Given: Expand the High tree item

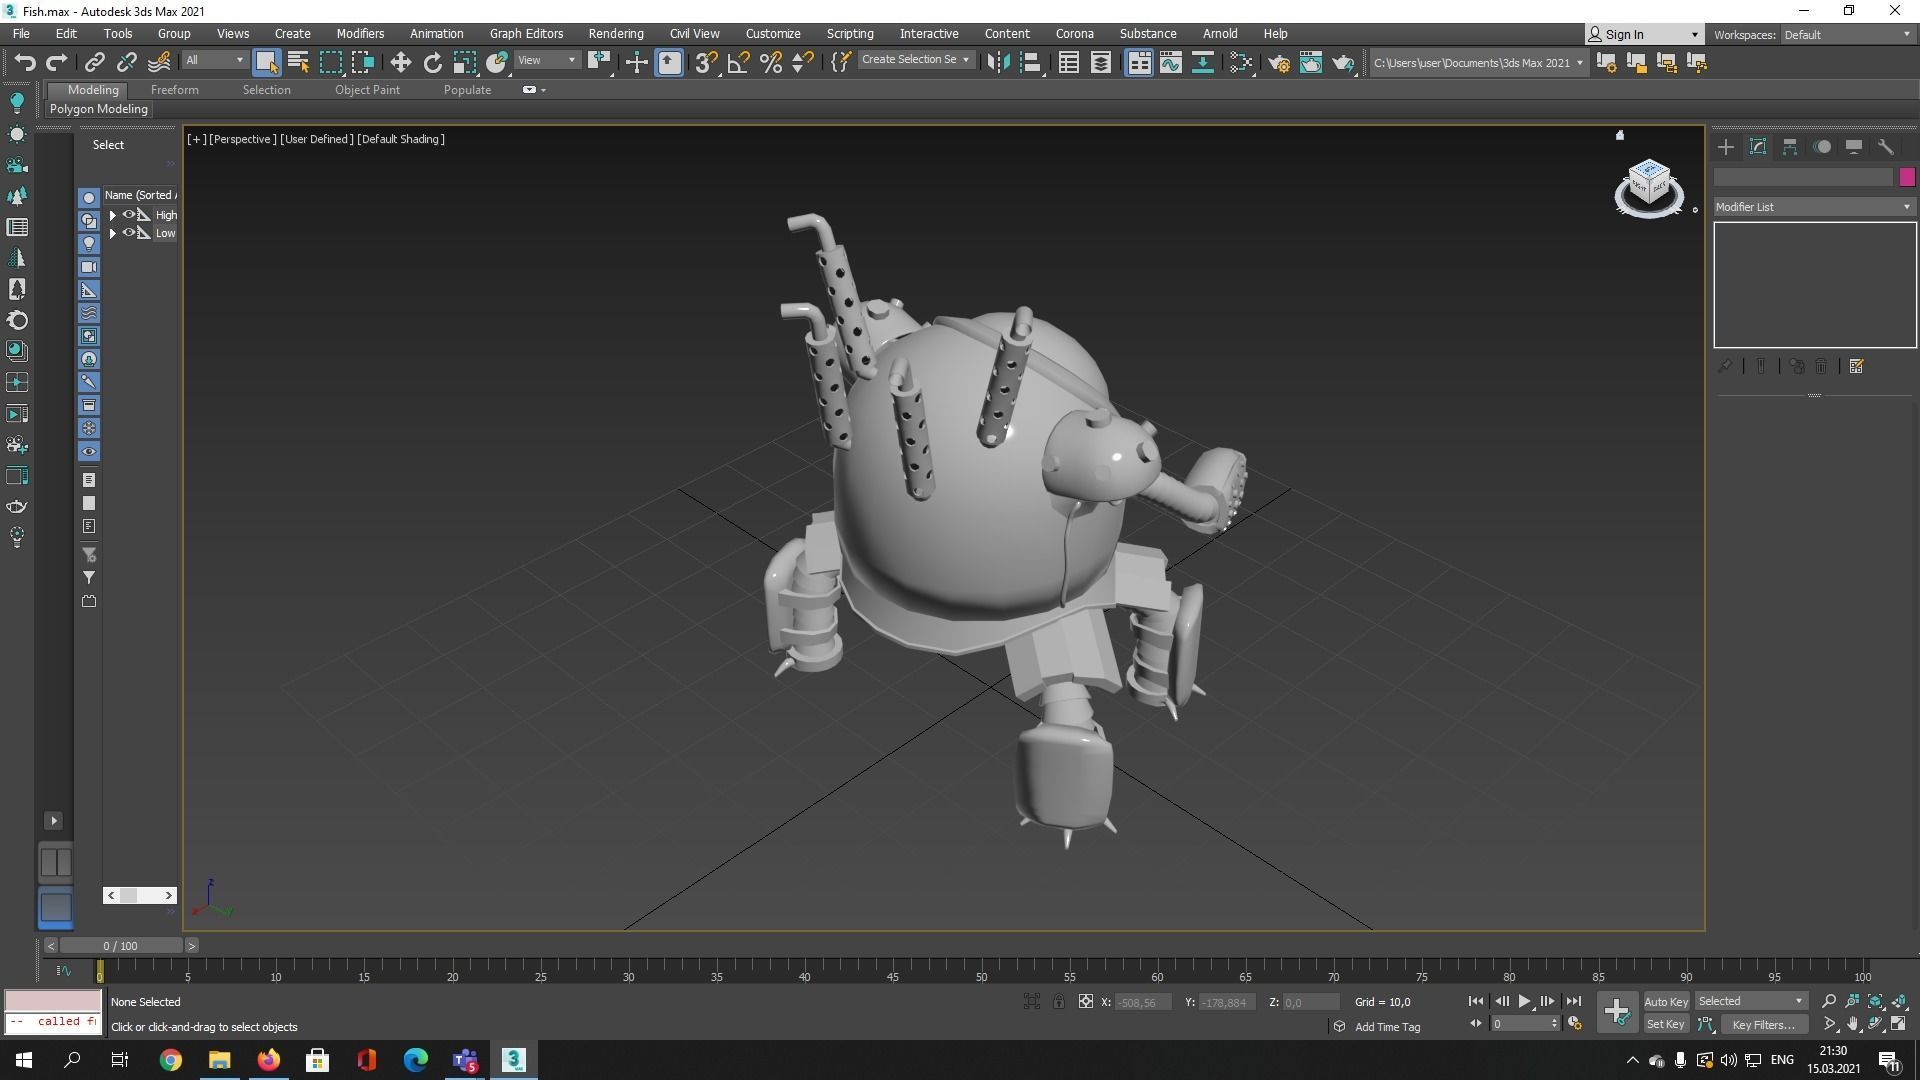Looking at the screenshot, I should [x=113, y=215].
